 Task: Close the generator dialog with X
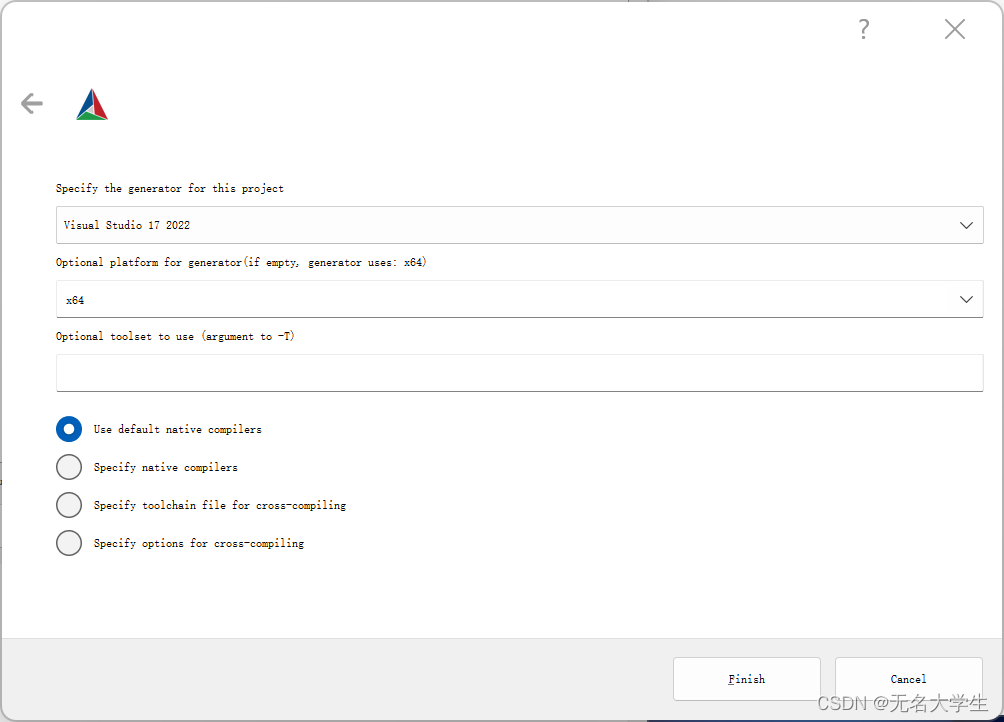[x=955, y=29]
